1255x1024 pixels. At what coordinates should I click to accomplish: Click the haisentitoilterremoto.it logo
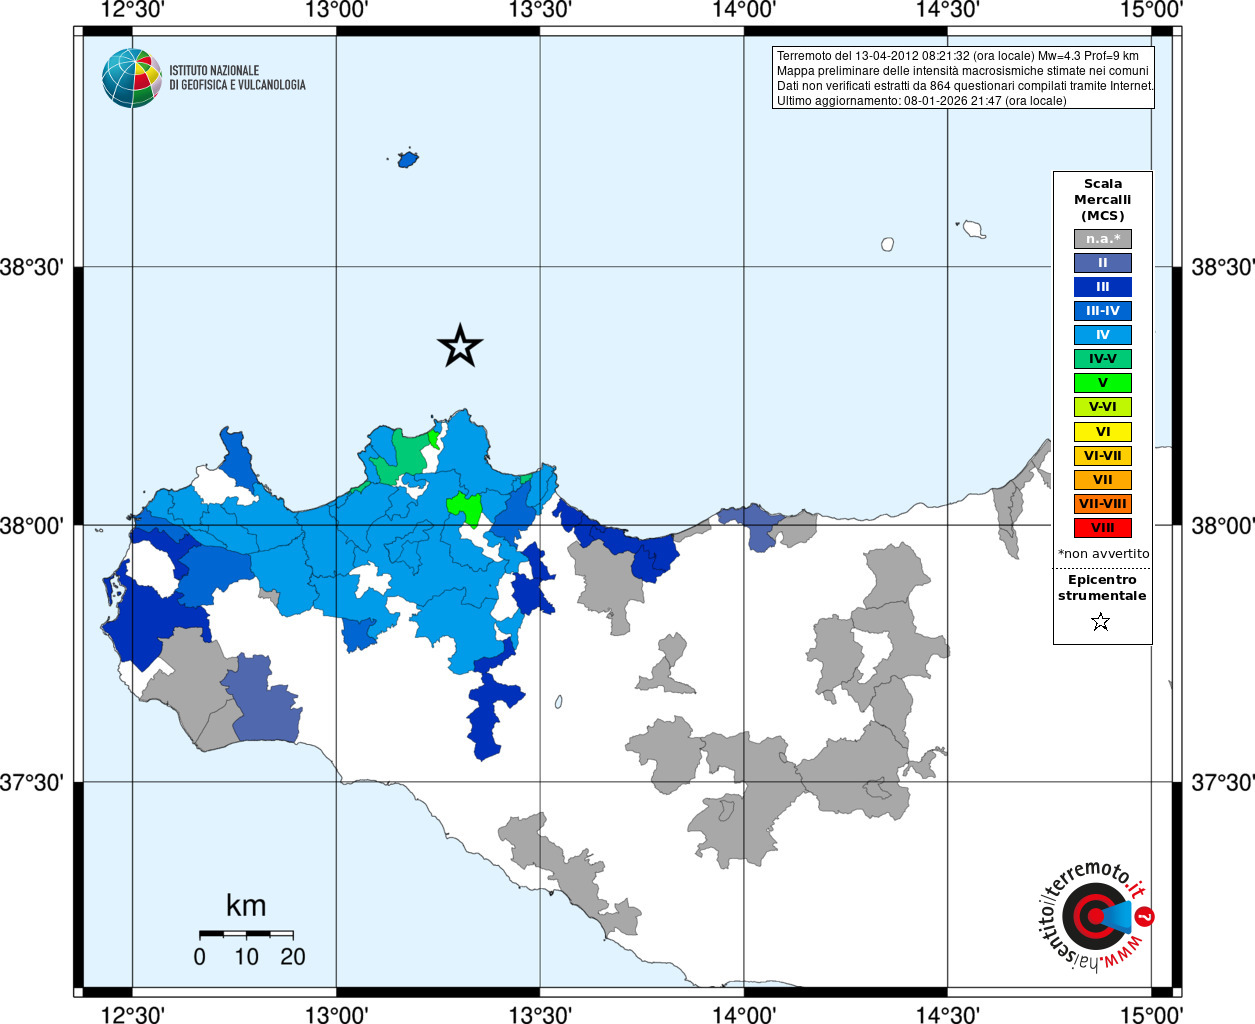click(x=1096, y=915)
